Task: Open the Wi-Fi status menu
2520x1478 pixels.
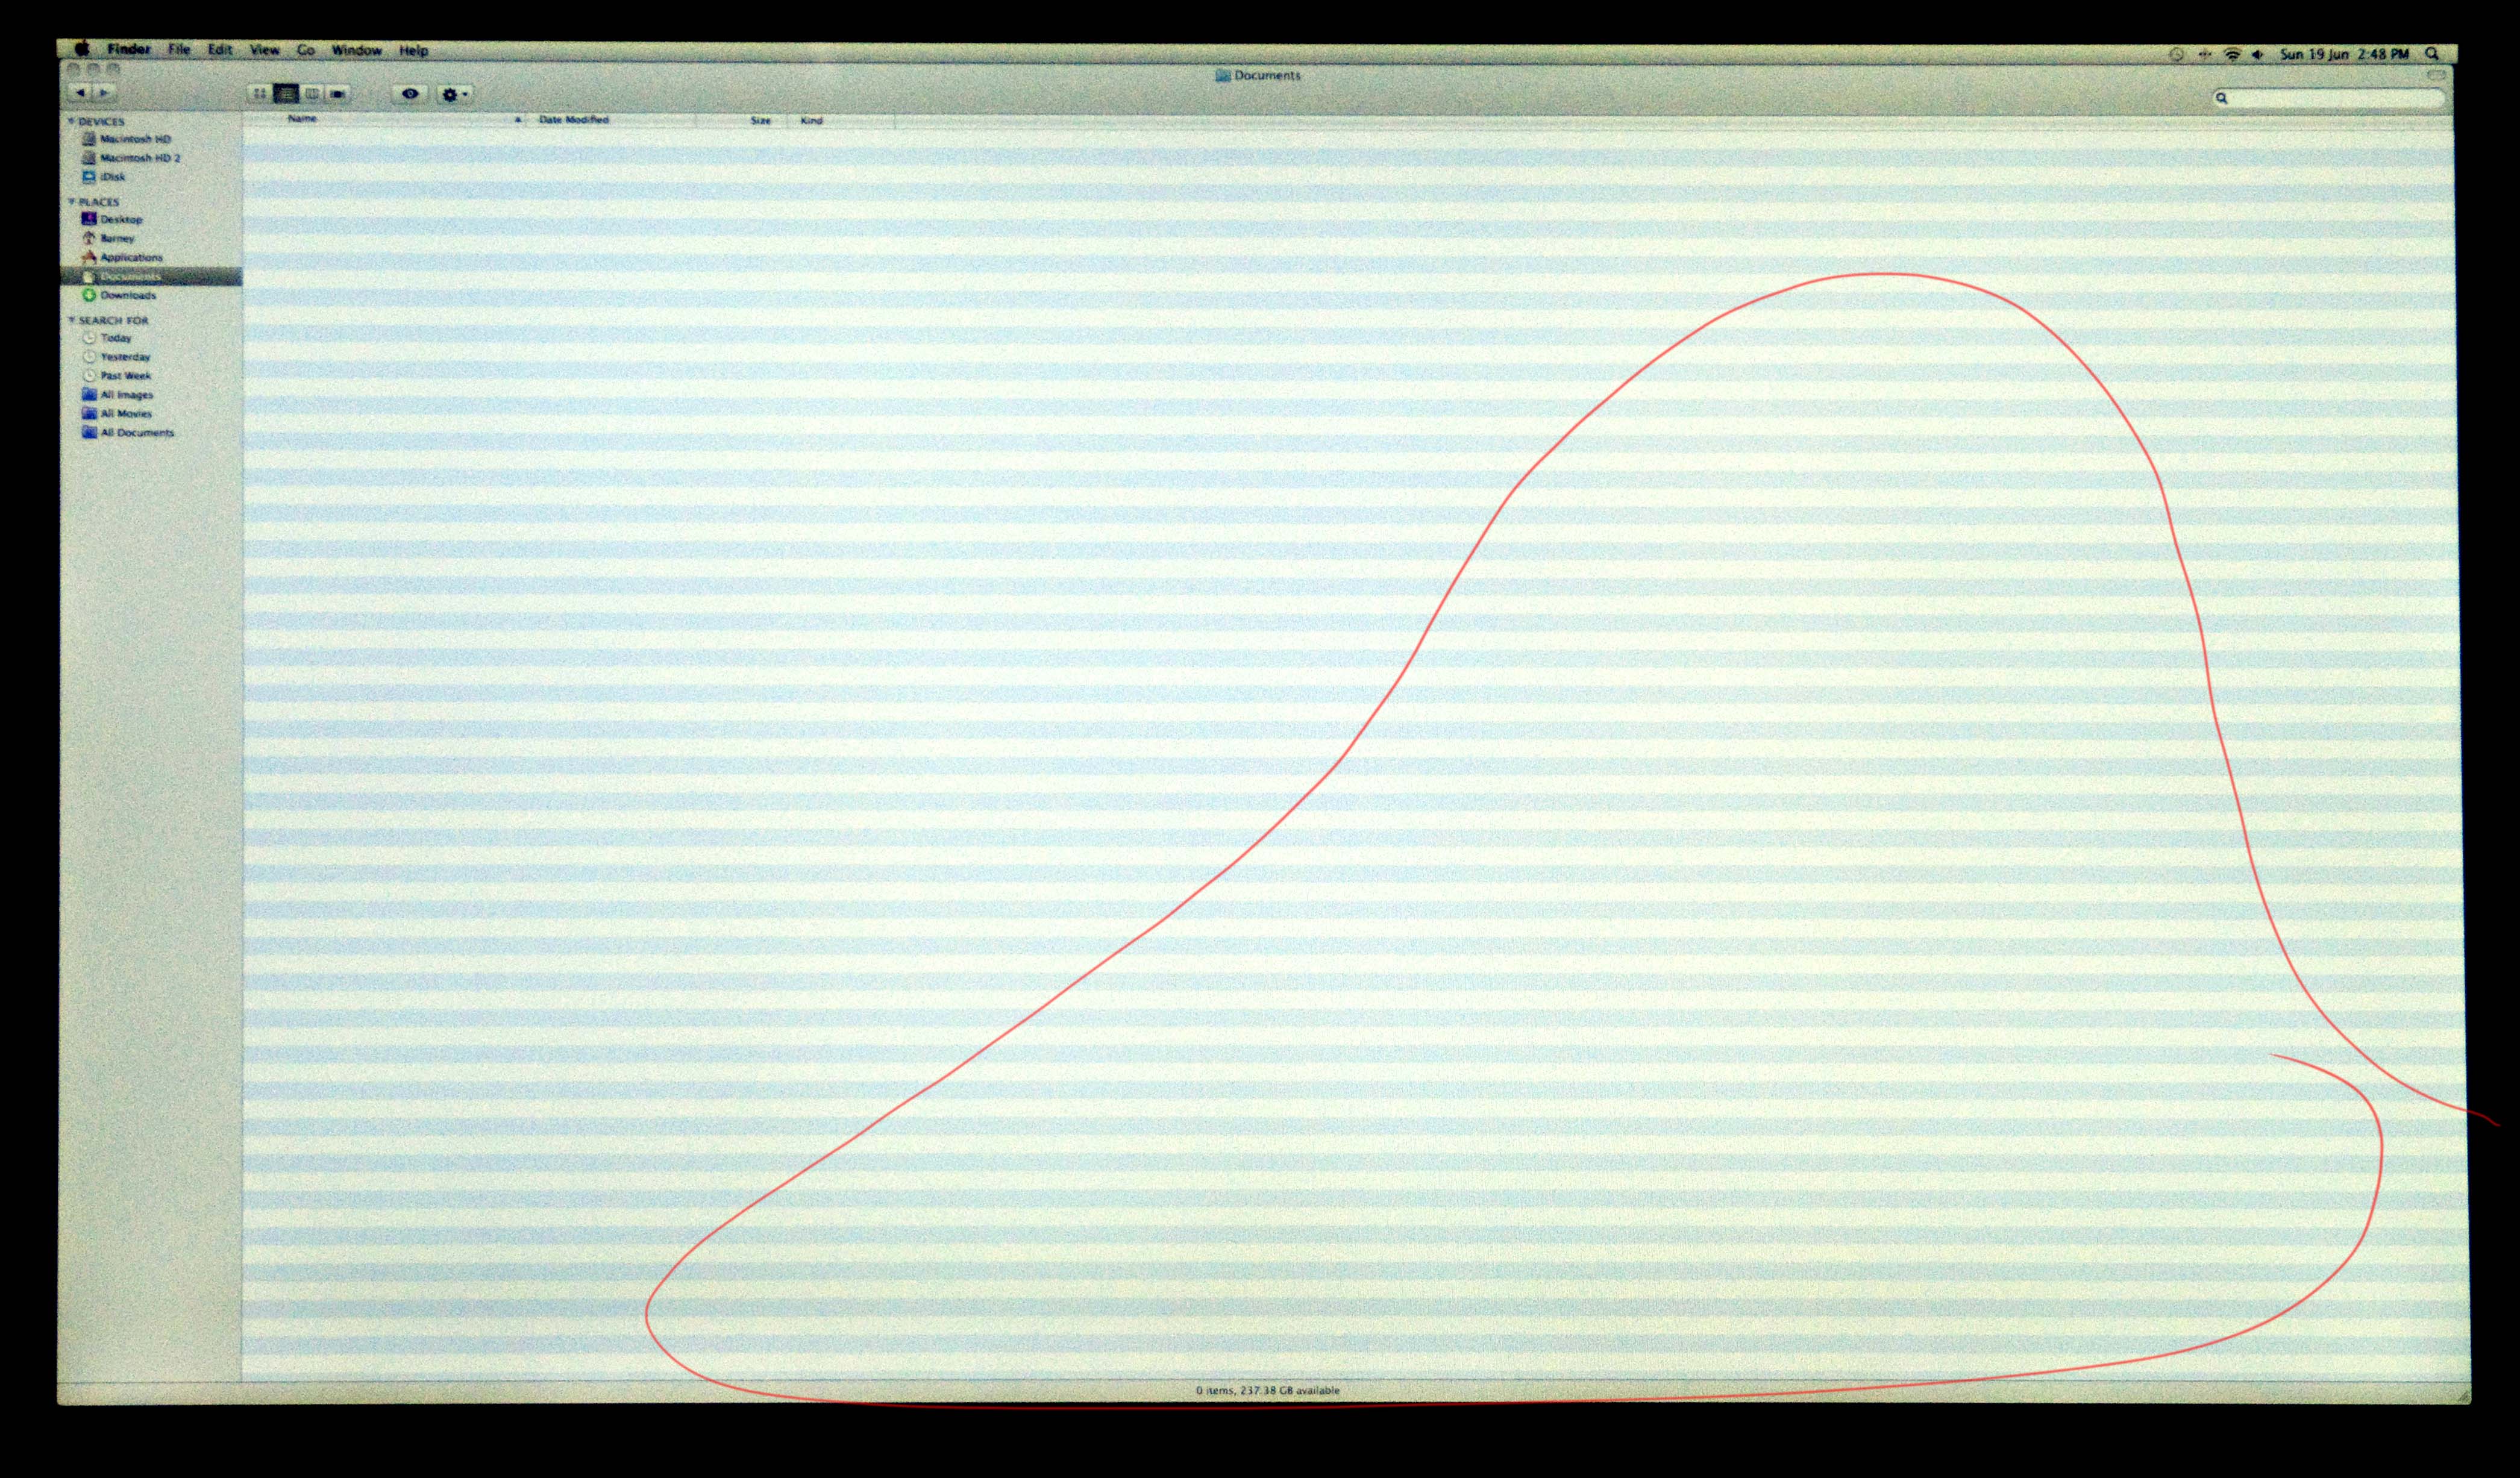Action: (2232, 54)
